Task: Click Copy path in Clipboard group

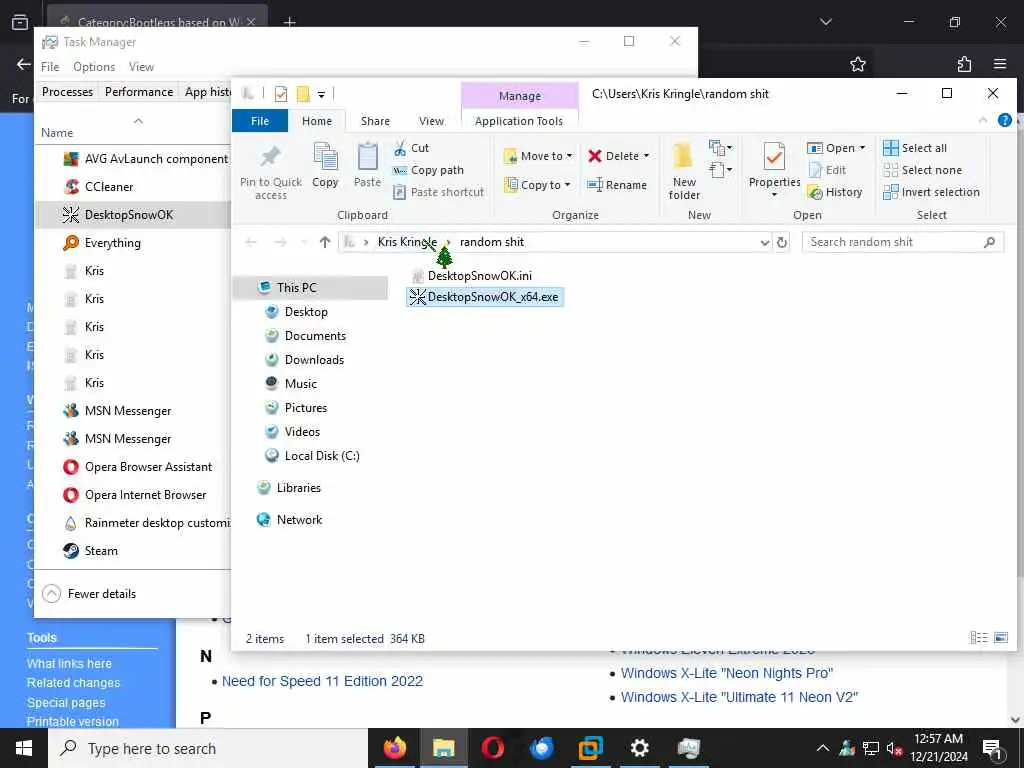Action: click(x=428, y=170)
